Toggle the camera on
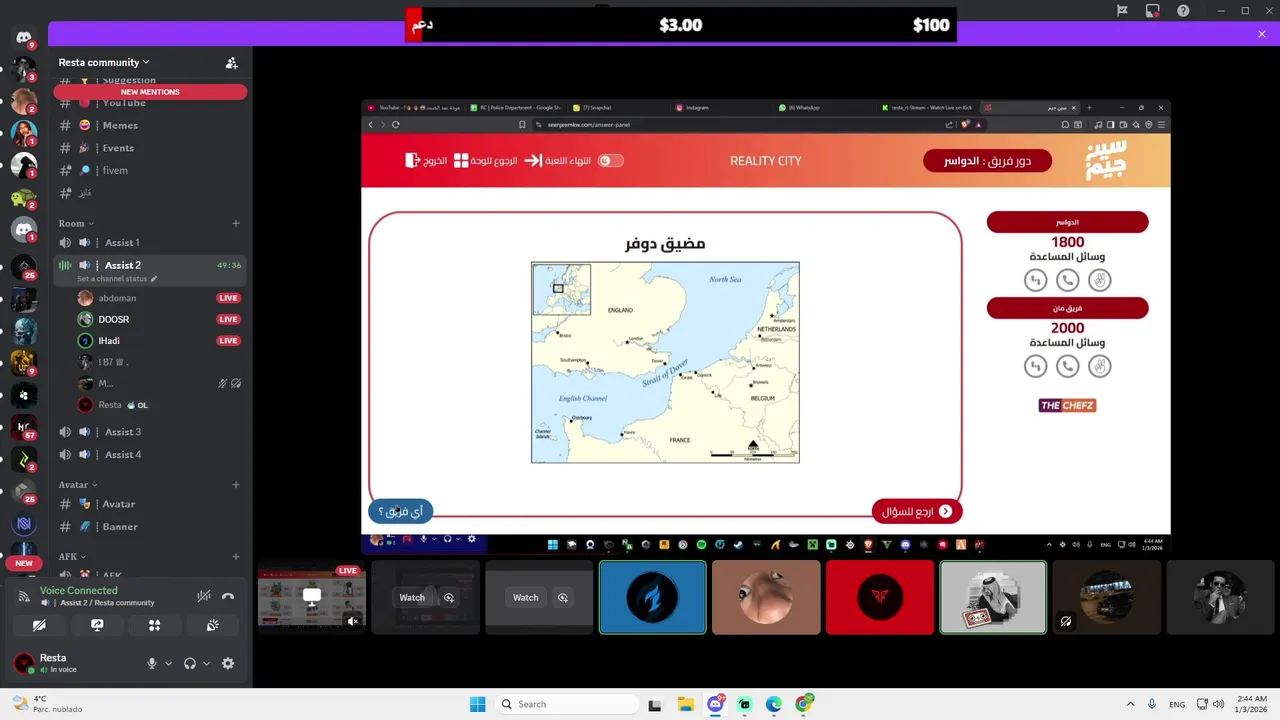The height and width of the screenshot is (720, 1280). 39,625
